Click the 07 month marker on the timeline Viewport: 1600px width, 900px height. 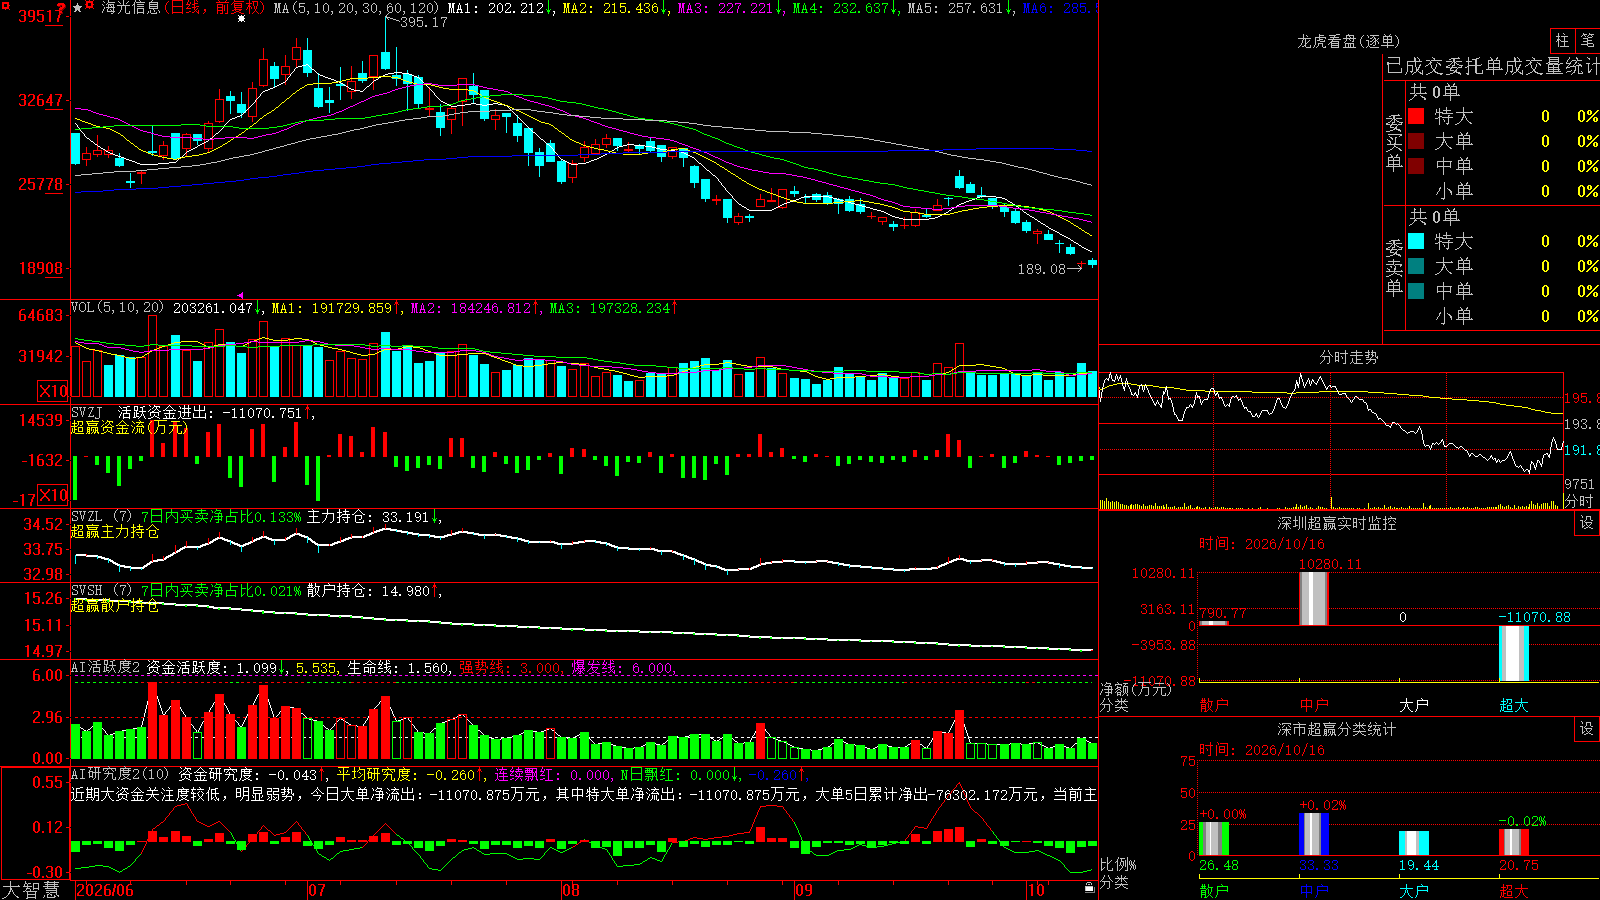317,890
